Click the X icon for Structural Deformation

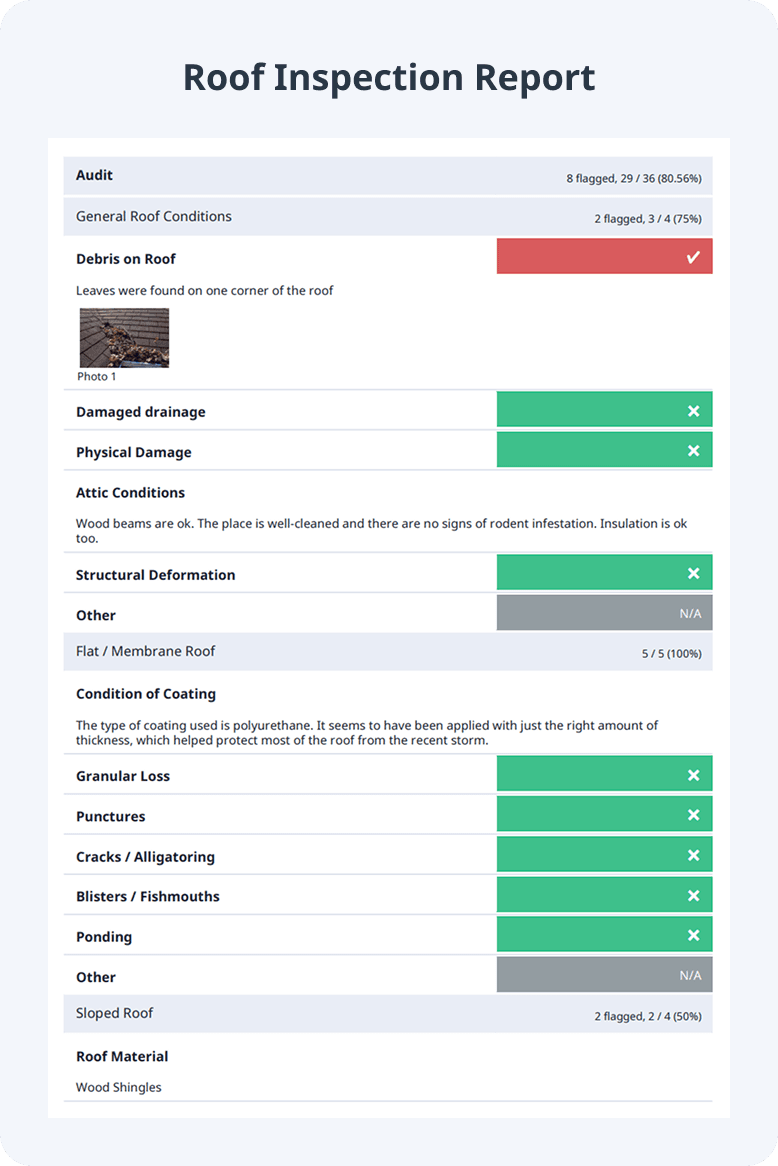point(693,573)
